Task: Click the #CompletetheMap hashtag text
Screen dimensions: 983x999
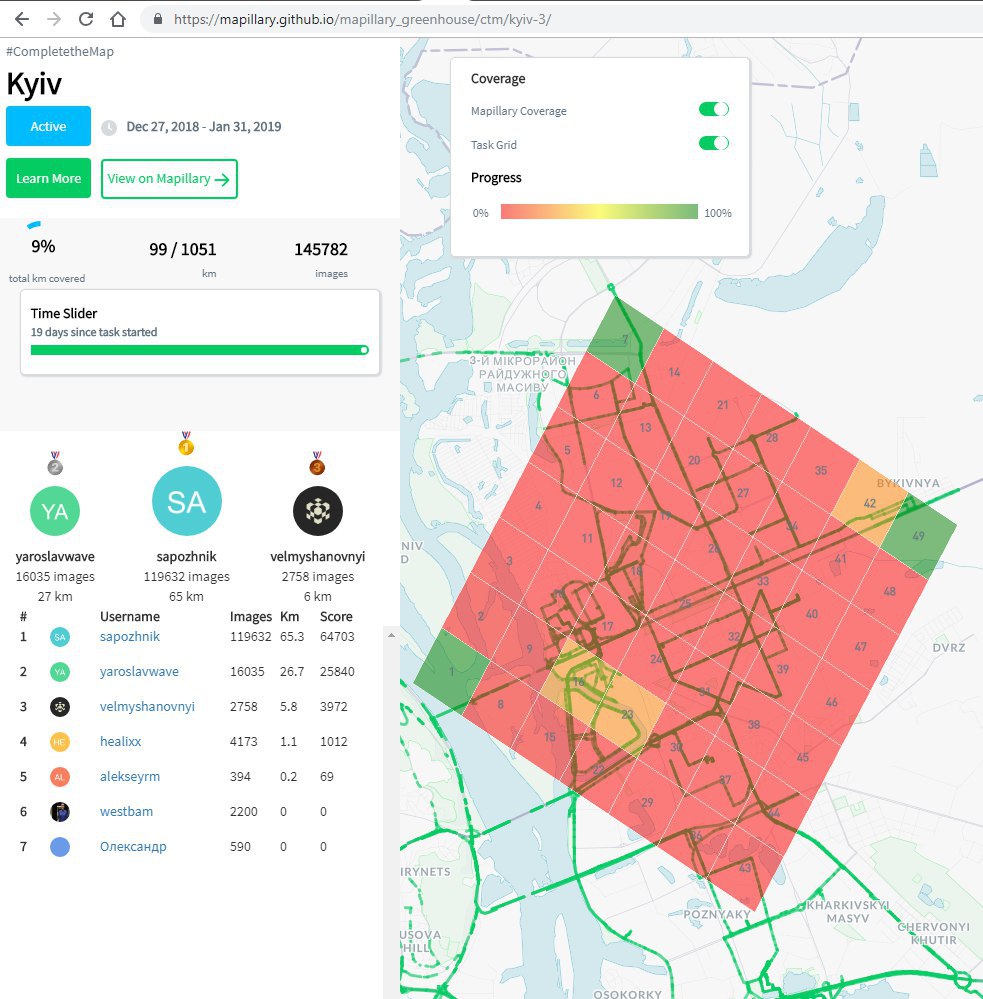Action: (60, 52)
